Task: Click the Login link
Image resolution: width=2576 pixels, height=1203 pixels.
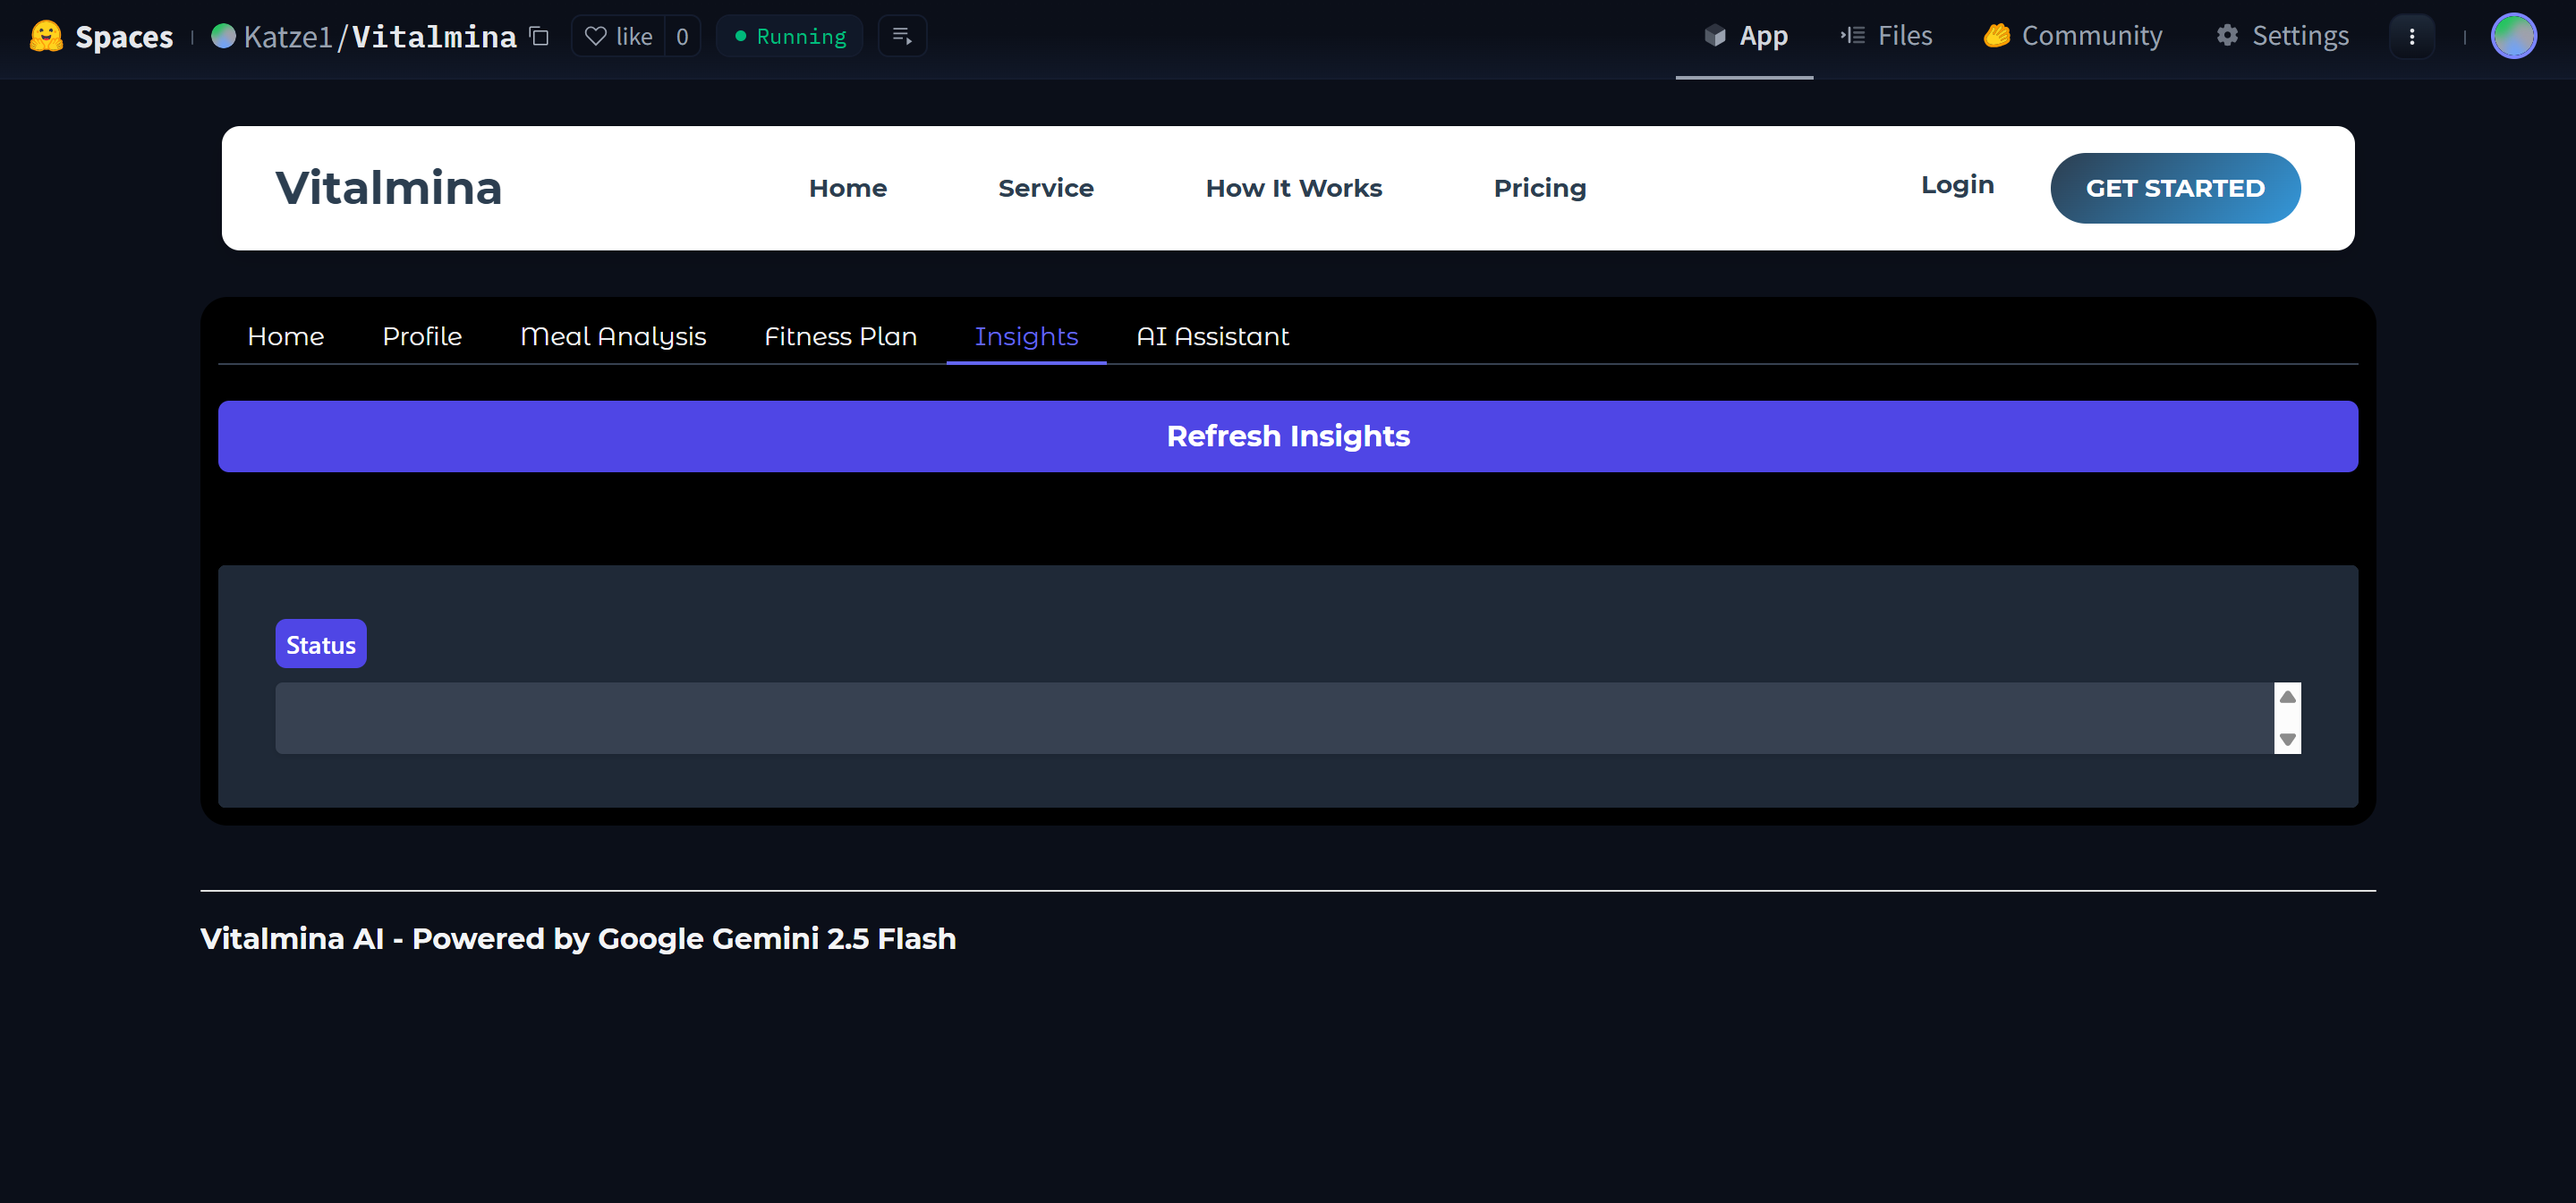Action: tap(1957, 185)
